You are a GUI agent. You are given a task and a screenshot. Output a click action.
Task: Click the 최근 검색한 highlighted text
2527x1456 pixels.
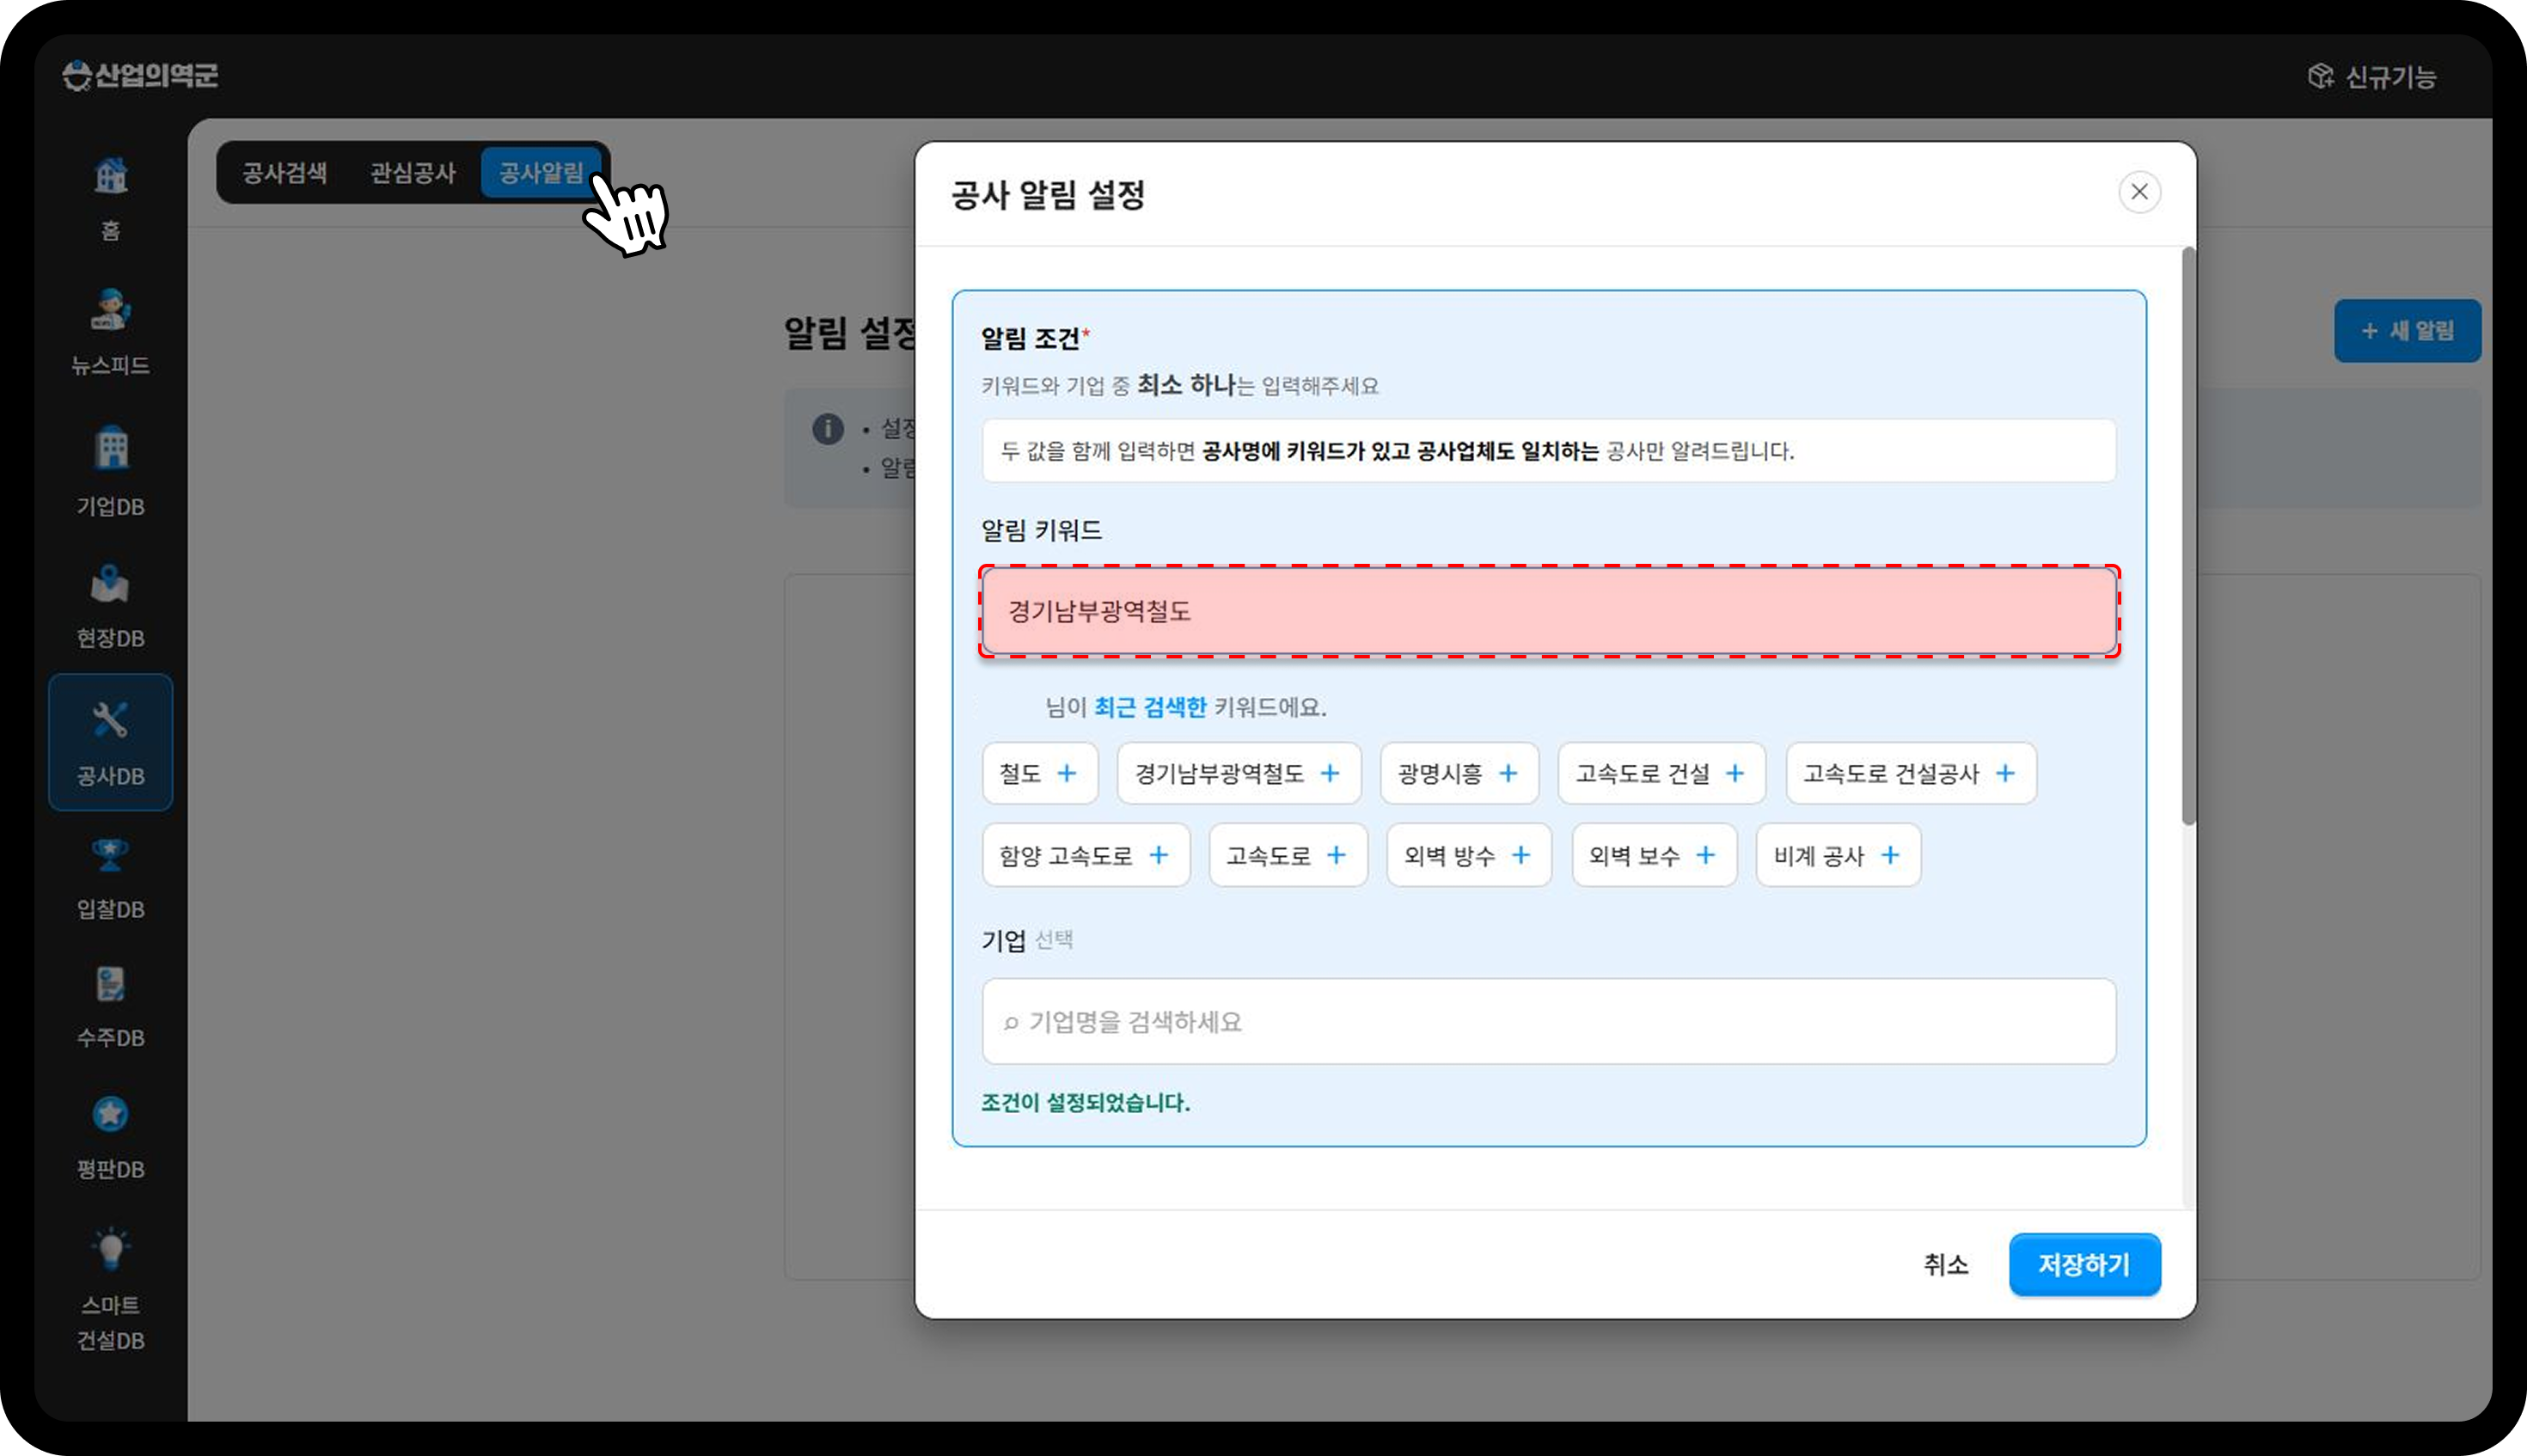1150,707
